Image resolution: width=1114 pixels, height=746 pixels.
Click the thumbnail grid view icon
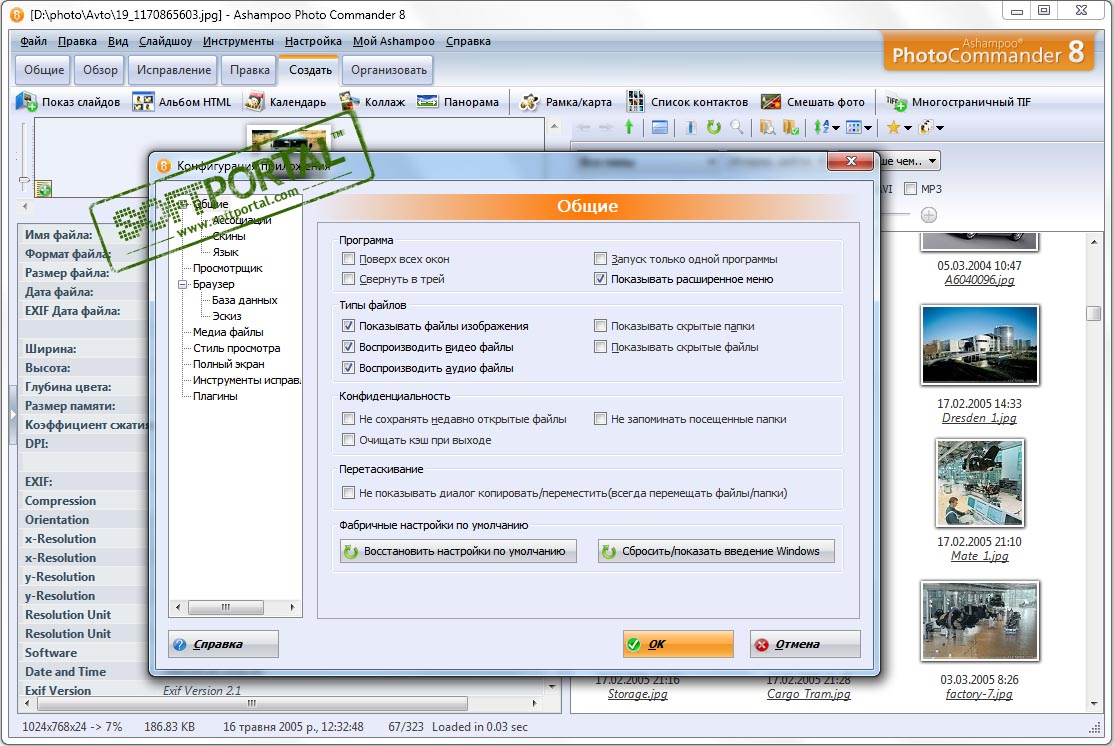pos(853,127)
